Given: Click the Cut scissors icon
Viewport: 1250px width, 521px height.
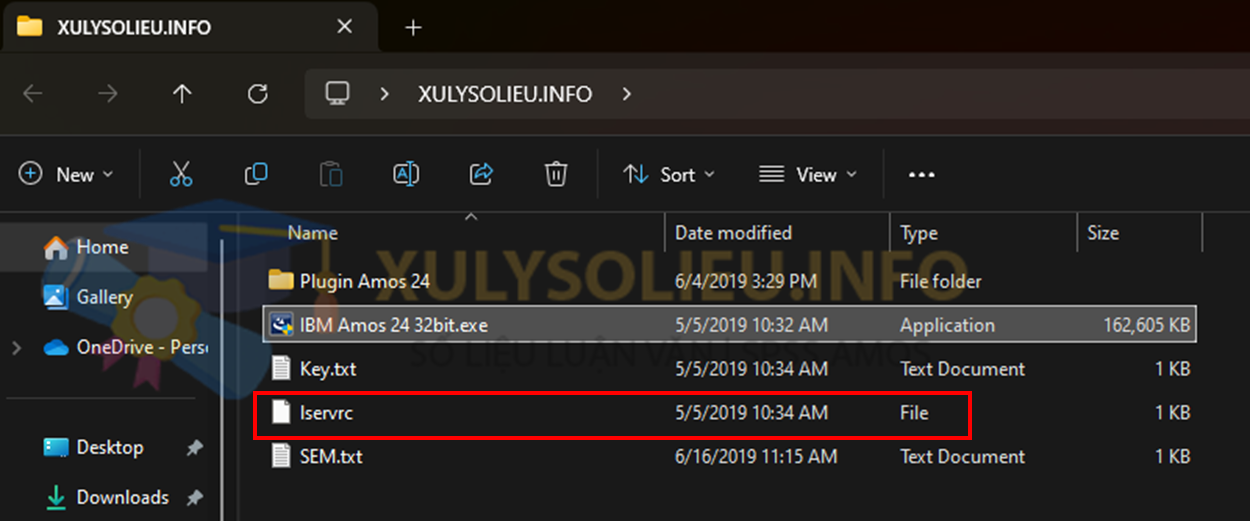Looking at the screenshot, I should 181,174.
